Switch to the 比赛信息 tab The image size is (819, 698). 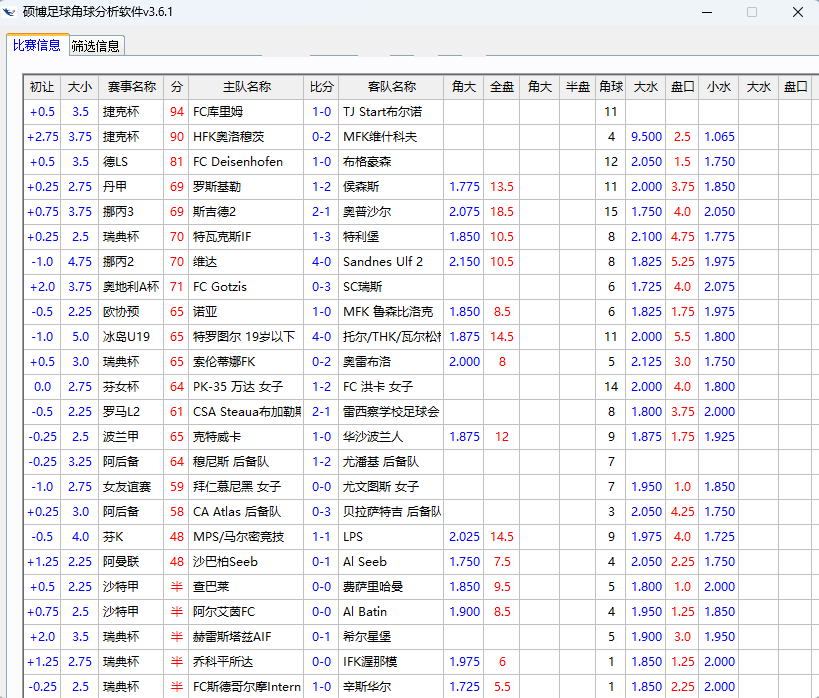(x=37, y=45)
